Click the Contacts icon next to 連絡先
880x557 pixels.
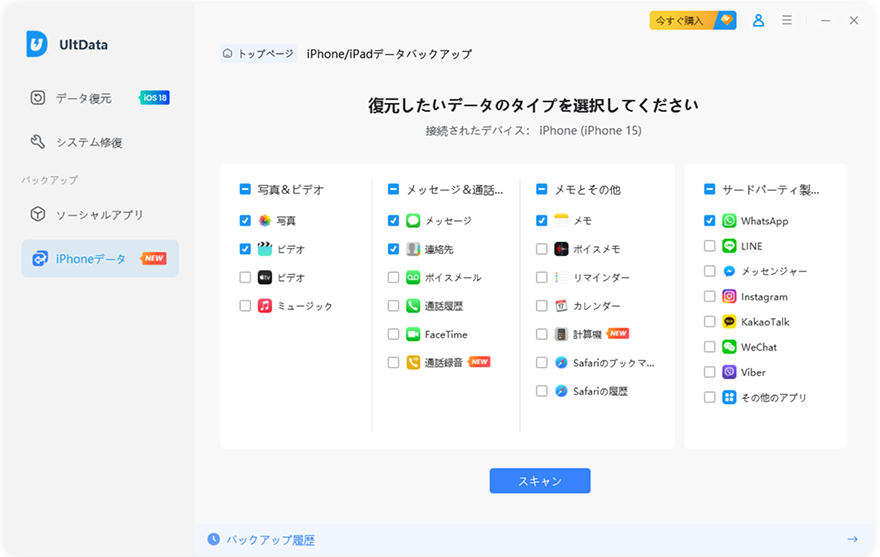pyautogui.click(x=413, y=249)
